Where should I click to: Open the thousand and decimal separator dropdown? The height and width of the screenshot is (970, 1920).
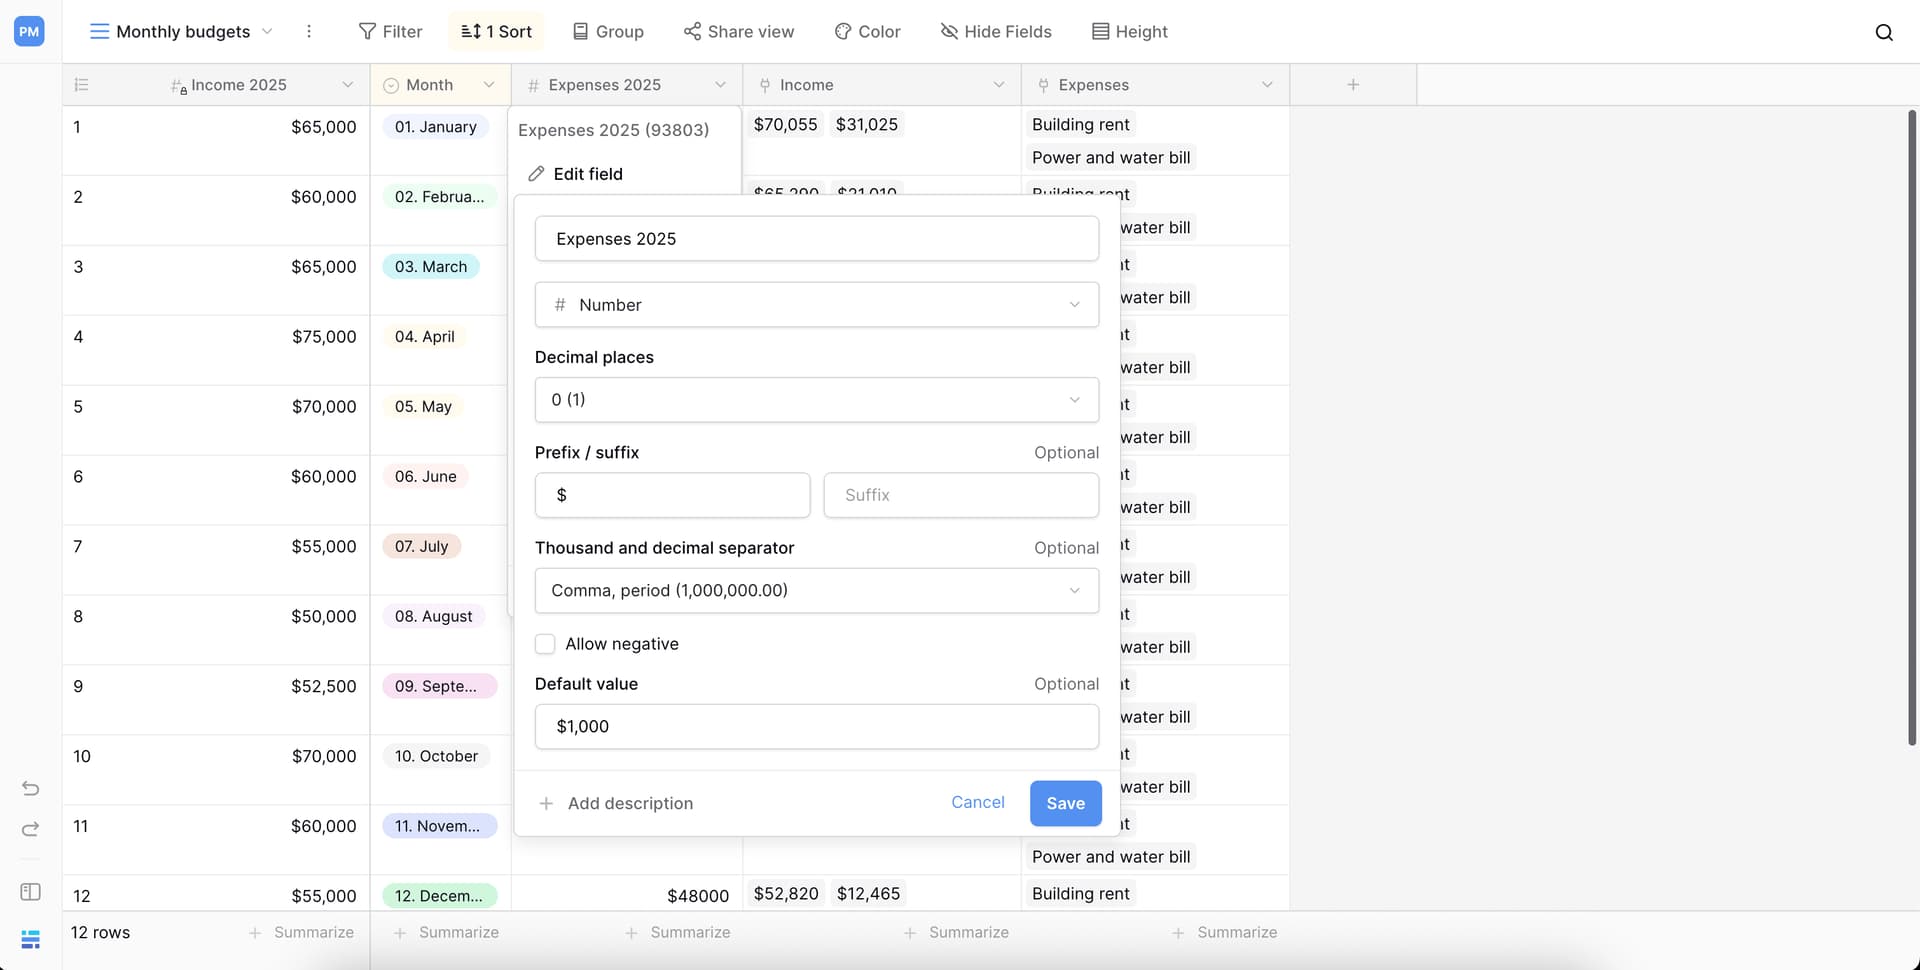click(816, 590)
